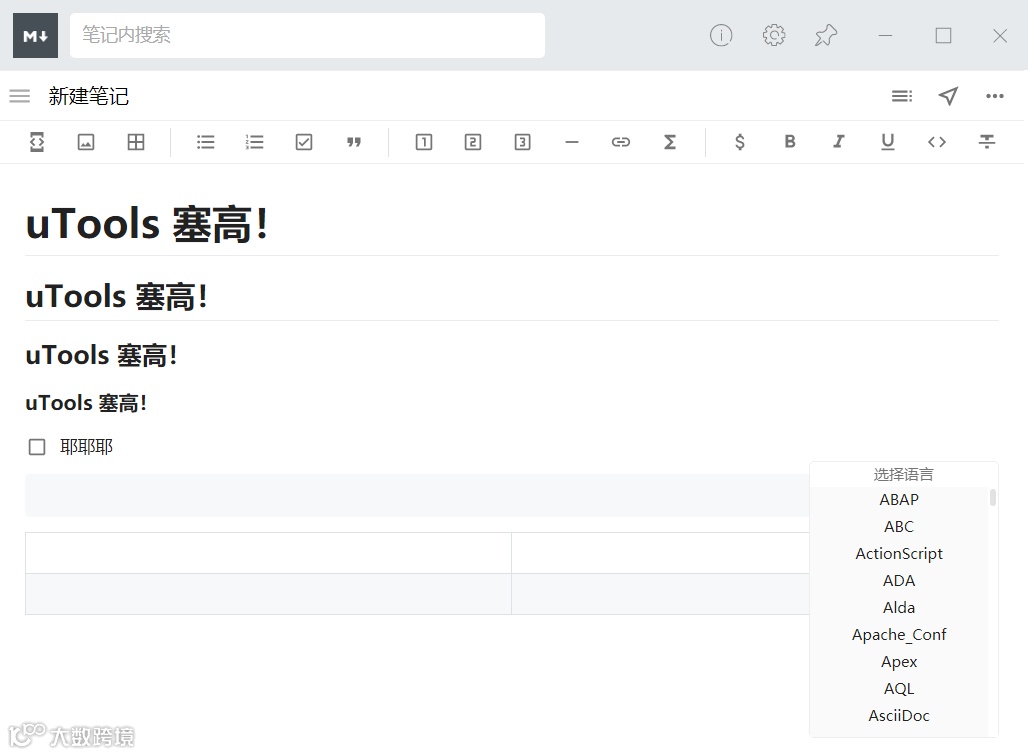
Task: Click the first table cell
Action: coord(268,553)
